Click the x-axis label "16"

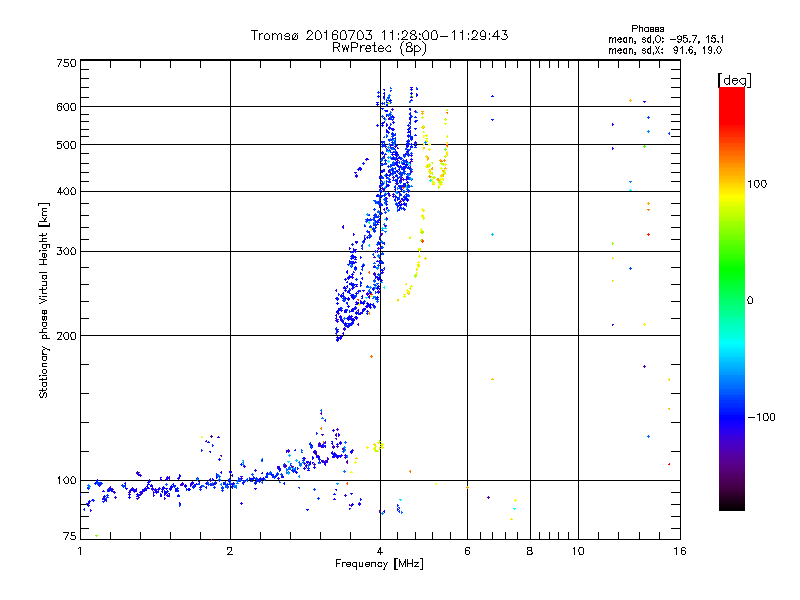[x=680, y=551]
